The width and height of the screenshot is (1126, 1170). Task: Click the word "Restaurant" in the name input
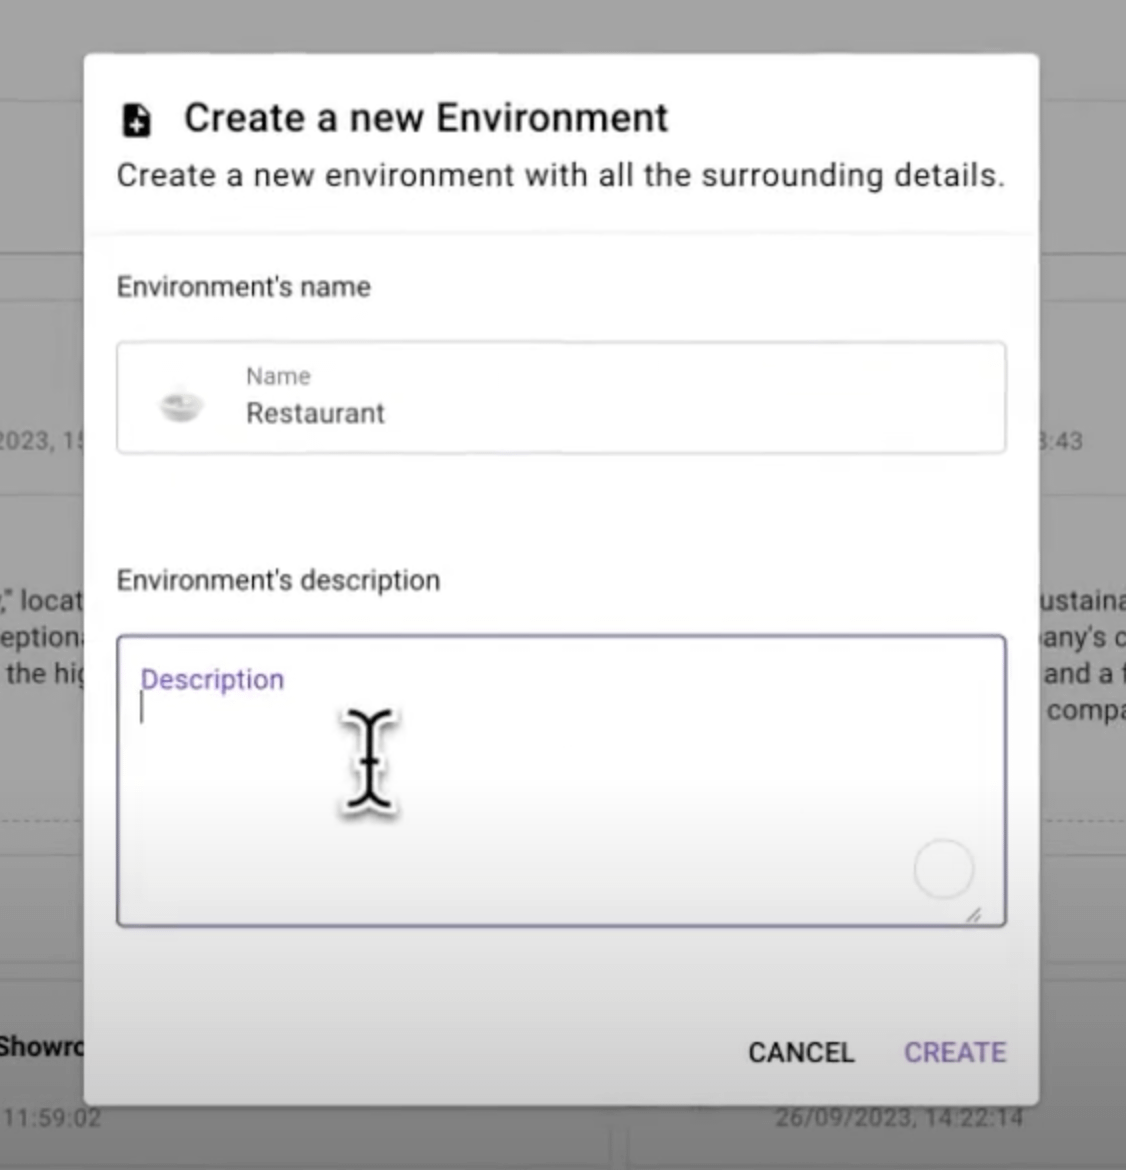click(315, 414)
